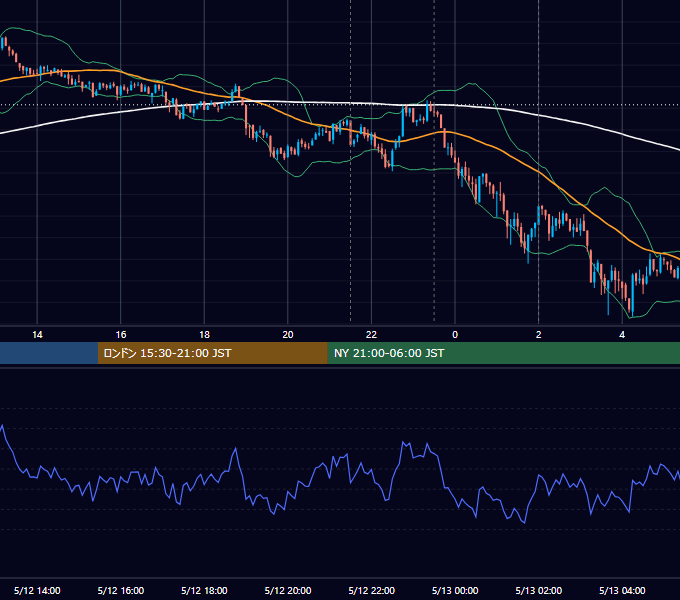Screen dimensions: 680x600
Task: Click hour label 4 on price chart axis
Action: pos(622,335)
